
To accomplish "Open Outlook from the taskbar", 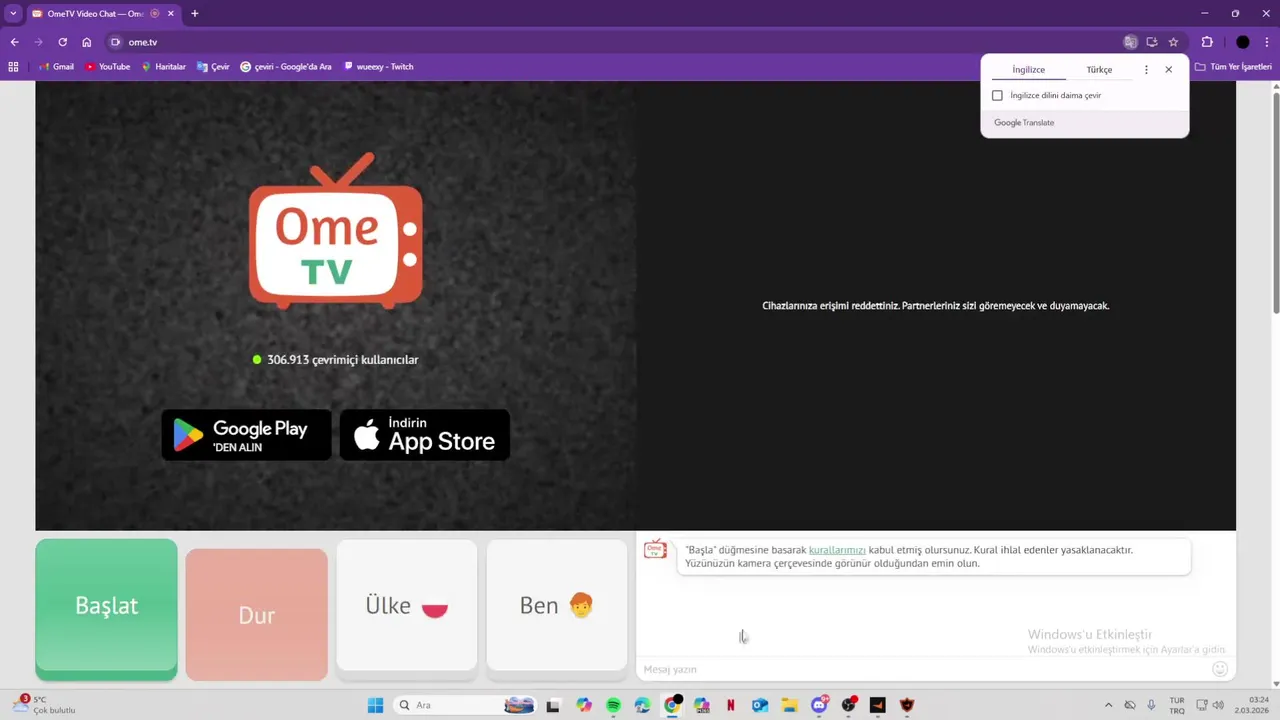I will click(x=760, y=705).
